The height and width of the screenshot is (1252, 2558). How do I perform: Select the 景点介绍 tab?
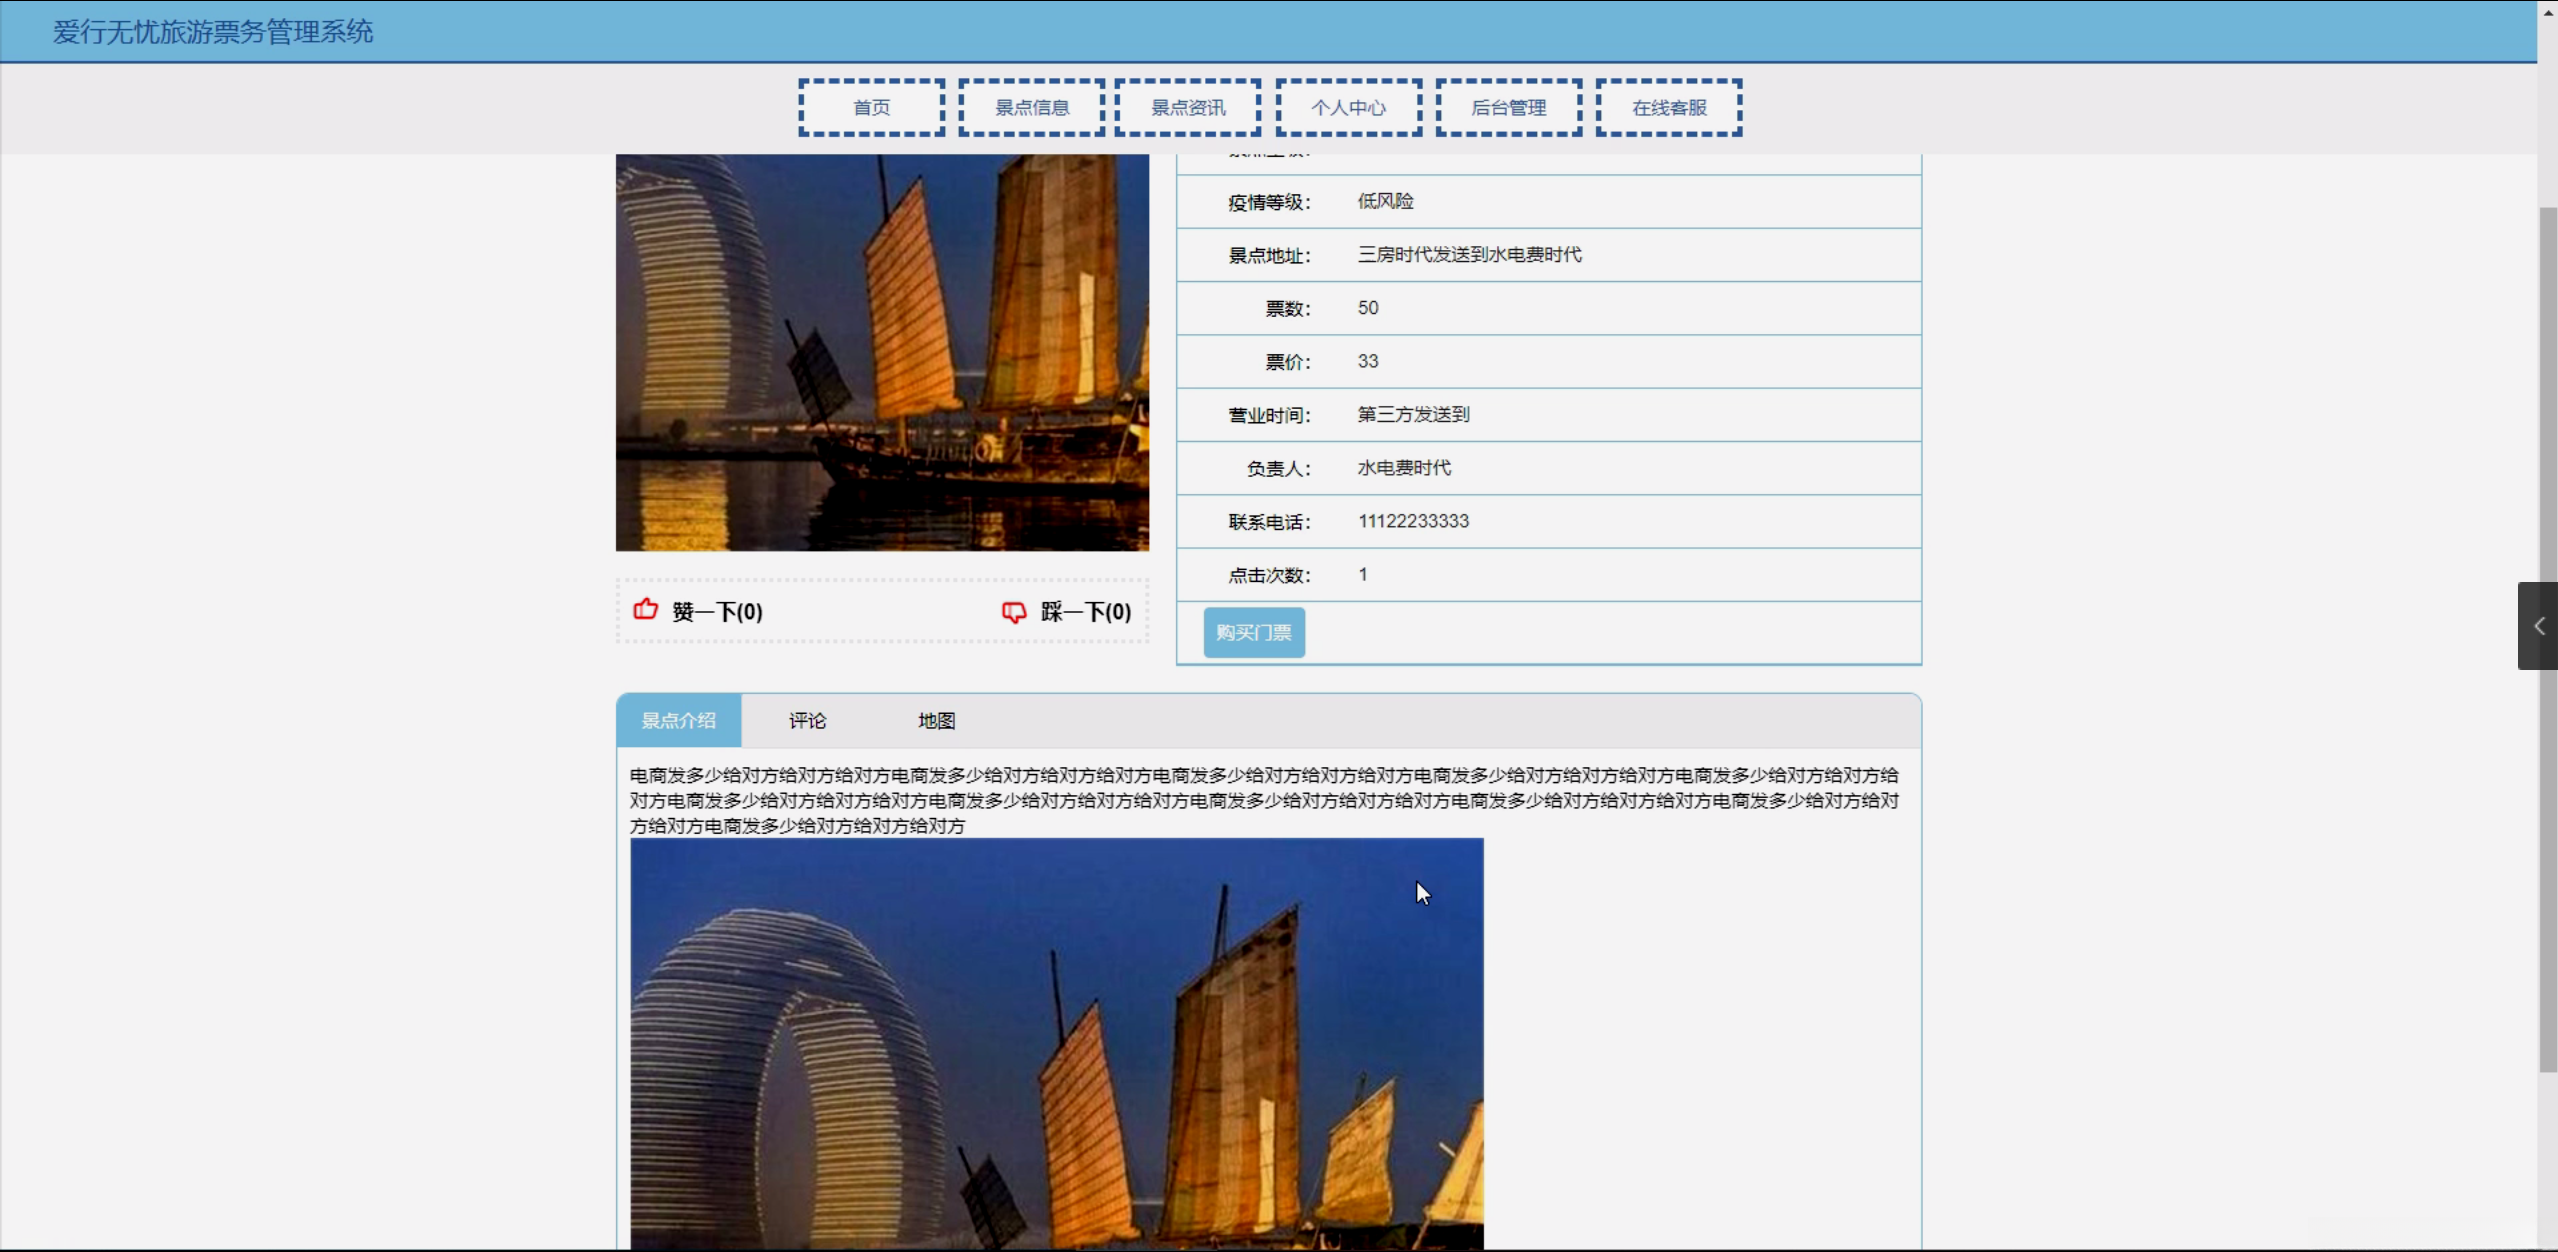(x=679, y=720)
